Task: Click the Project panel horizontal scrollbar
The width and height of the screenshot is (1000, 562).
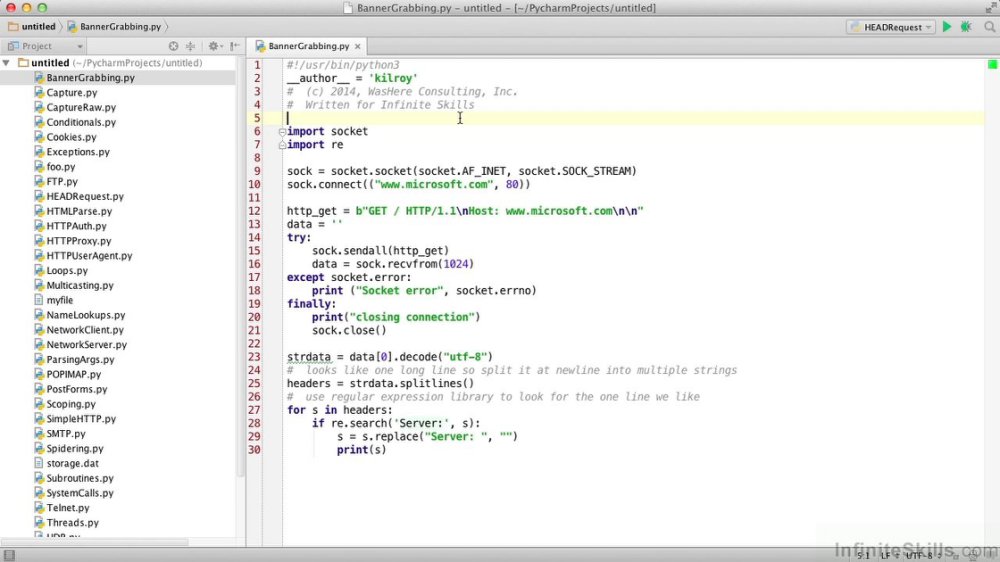Action: 94,542
